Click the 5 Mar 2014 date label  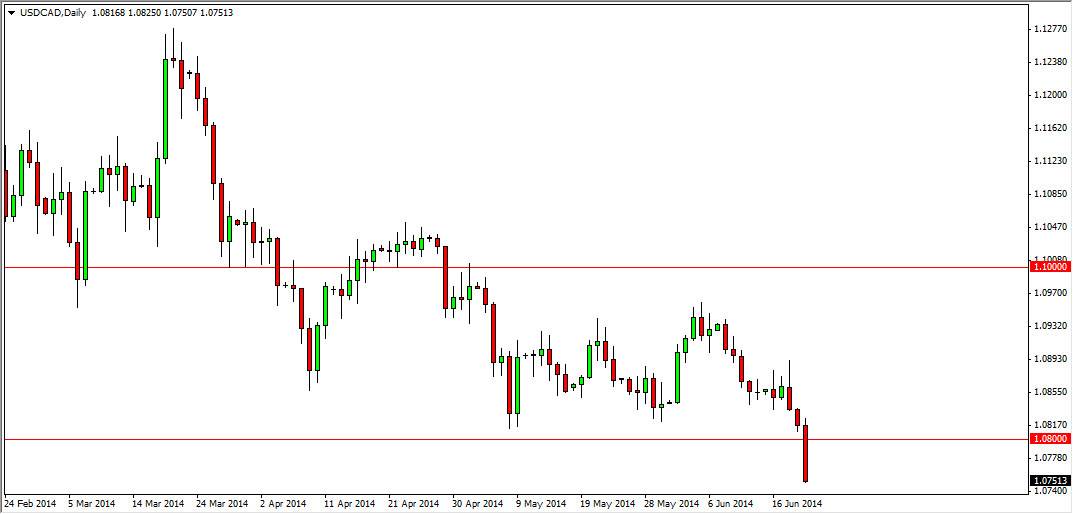pos(90,504)
